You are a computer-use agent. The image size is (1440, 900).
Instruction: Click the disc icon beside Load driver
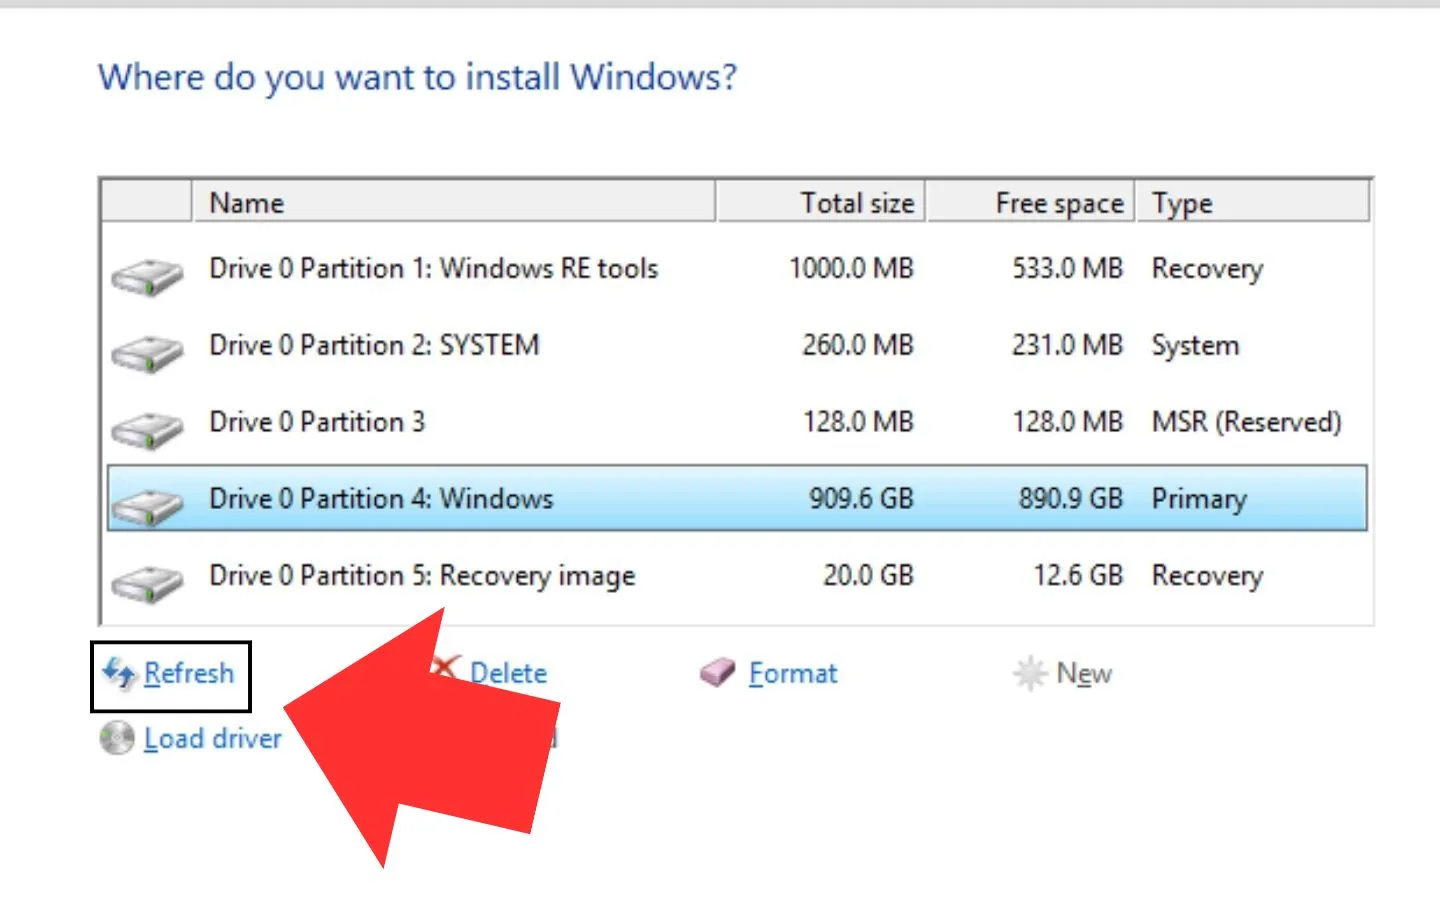(117, 739)
